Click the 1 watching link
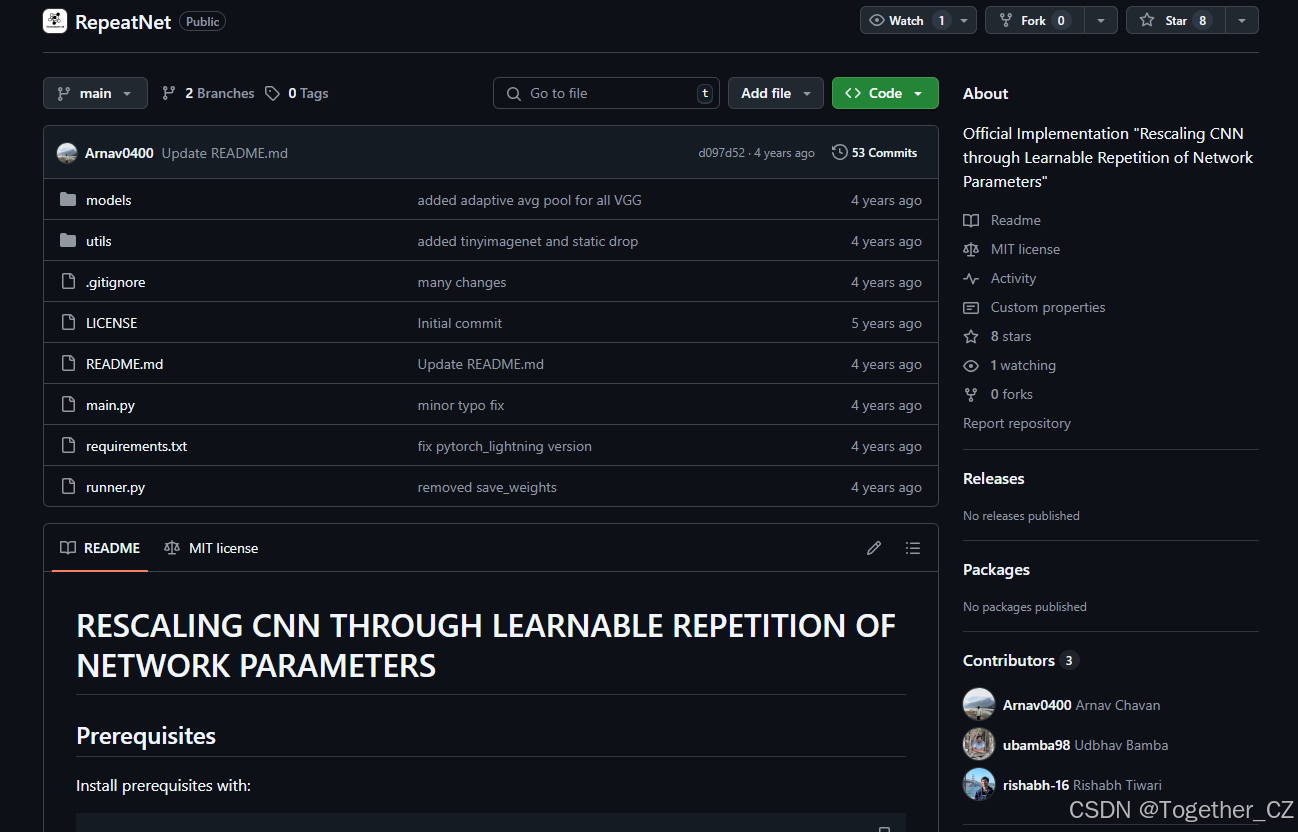The height and width of the screenshot is (832, 1298). pyautogui.click(x=1023, y=365)
